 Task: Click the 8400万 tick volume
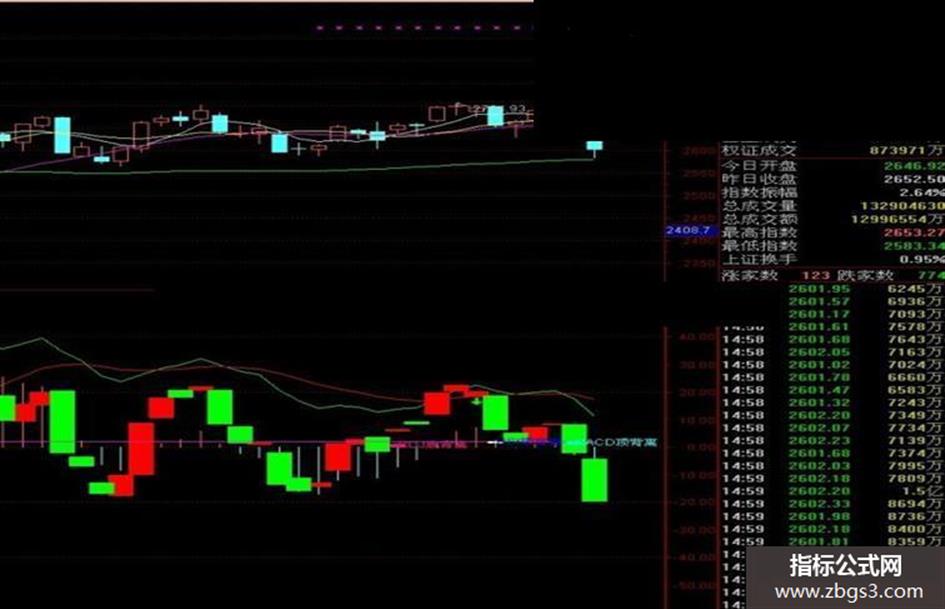tap(914, 529)
